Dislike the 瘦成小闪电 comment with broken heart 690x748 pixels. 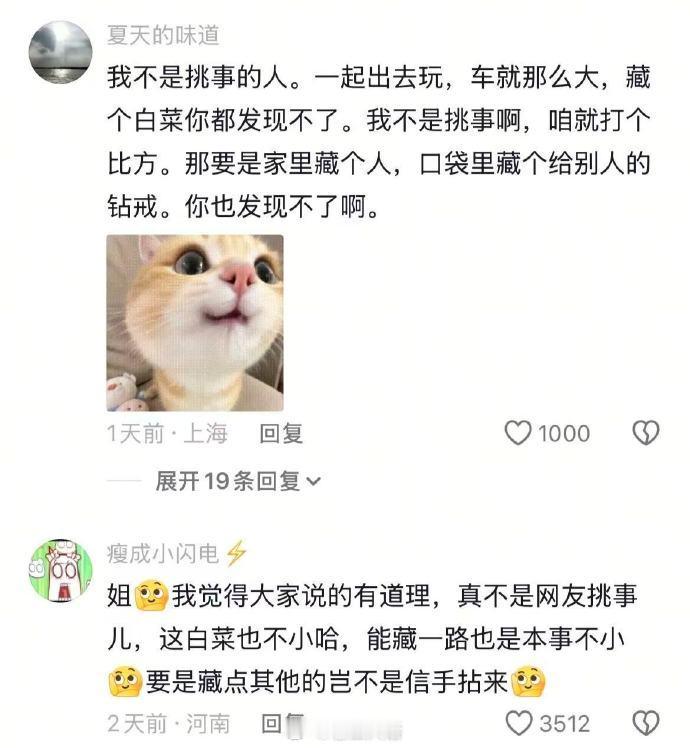pos(646,723)
